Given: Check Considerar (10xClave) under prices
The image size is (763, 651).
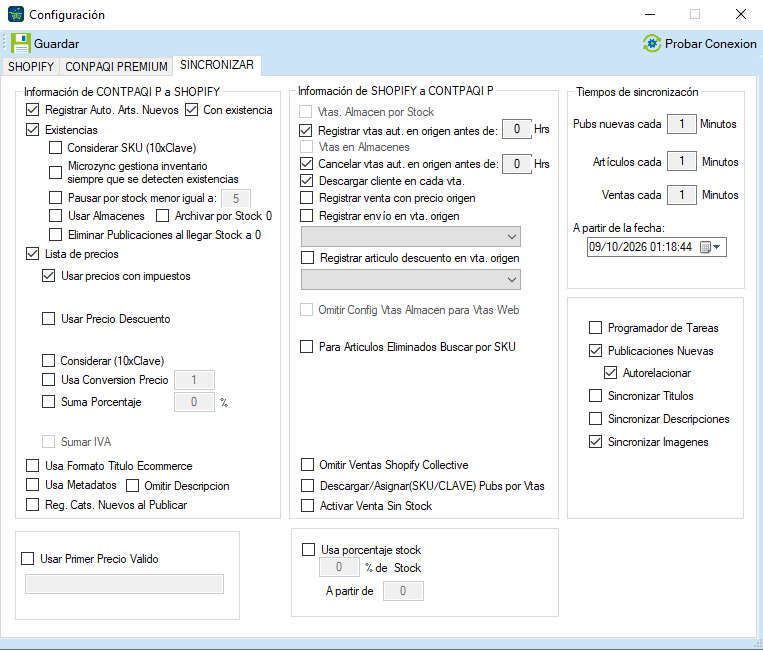Looking at the screenshot, I should [x=49, y=361].
